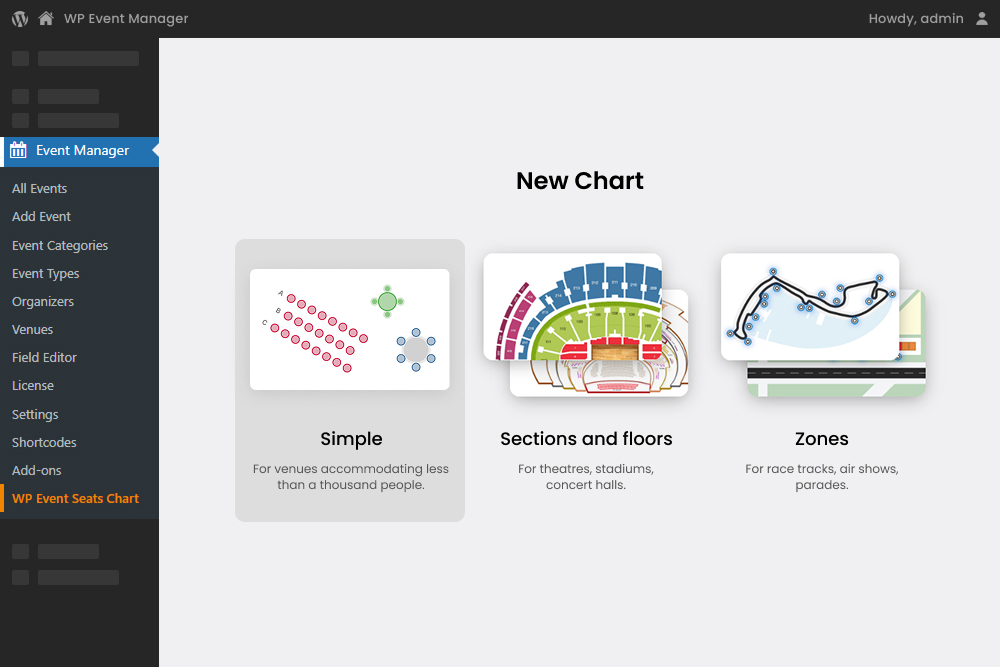View the Shortcodes section
The width and height of the screenshot is (1000, 667).
pyautogui.click(x=43, y=442)
